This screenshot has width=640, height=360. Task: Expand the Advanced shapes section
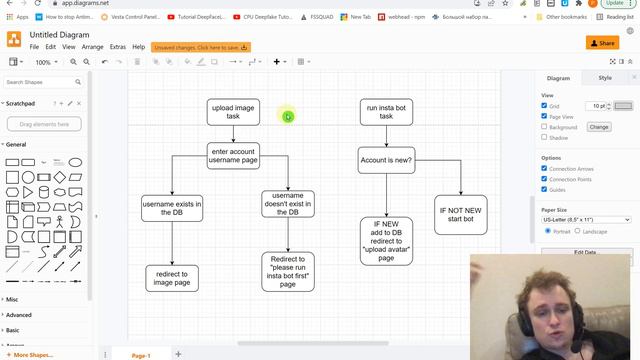click(x=18, y=315)
